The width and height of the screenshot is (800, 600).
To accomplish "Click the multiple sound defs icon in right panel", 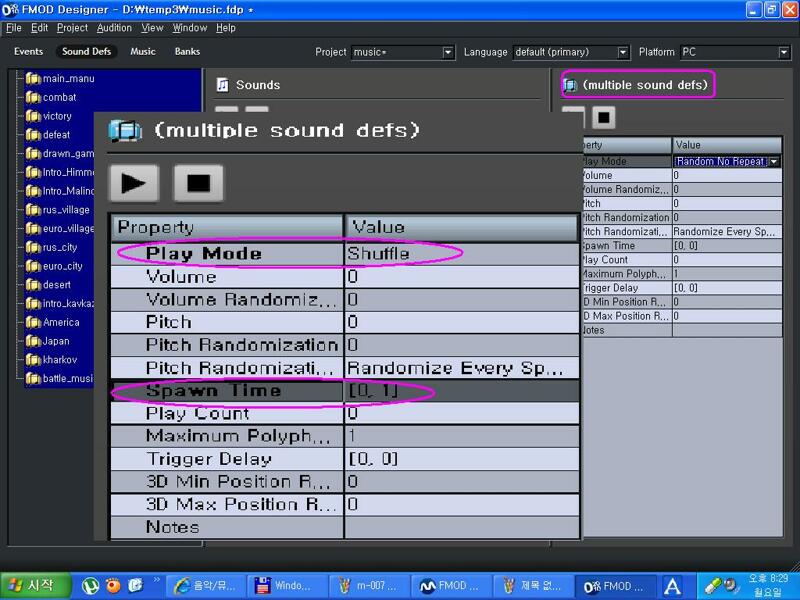I will point(570,85).
